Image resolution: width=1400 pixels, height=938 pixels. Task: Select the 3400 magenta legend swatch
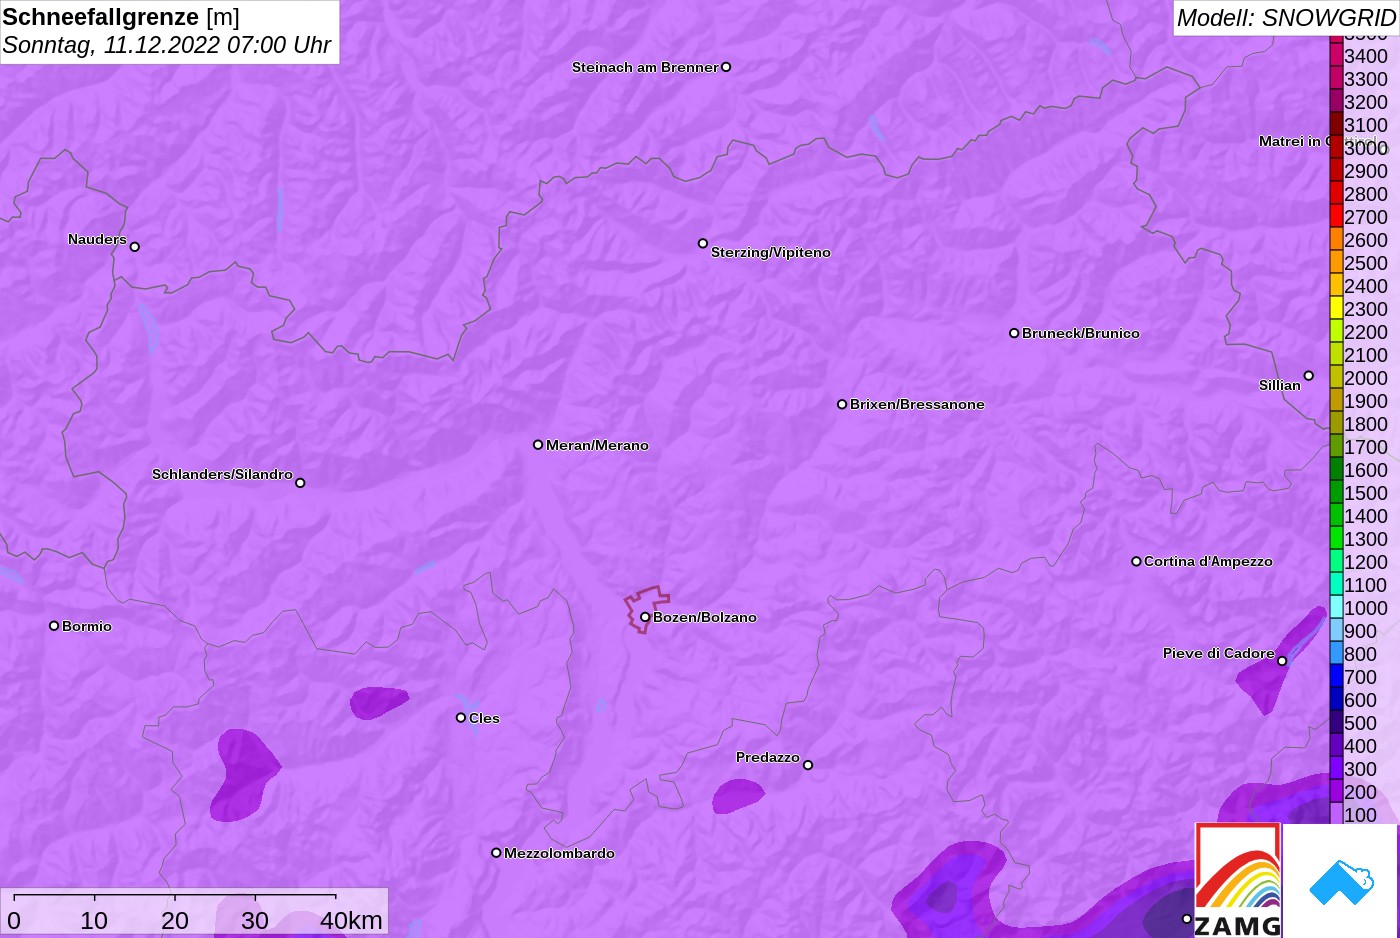[1336, 55]
